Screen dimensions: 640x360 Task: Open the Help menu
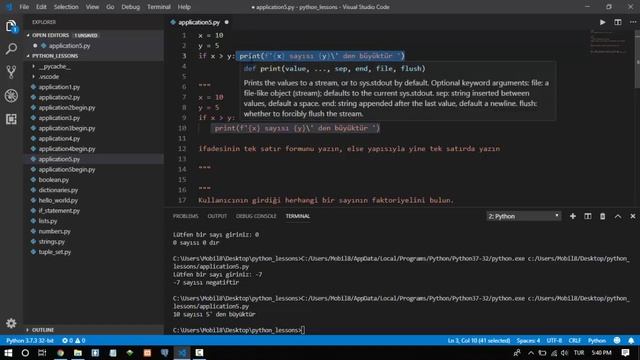click(x=184, y=7)
